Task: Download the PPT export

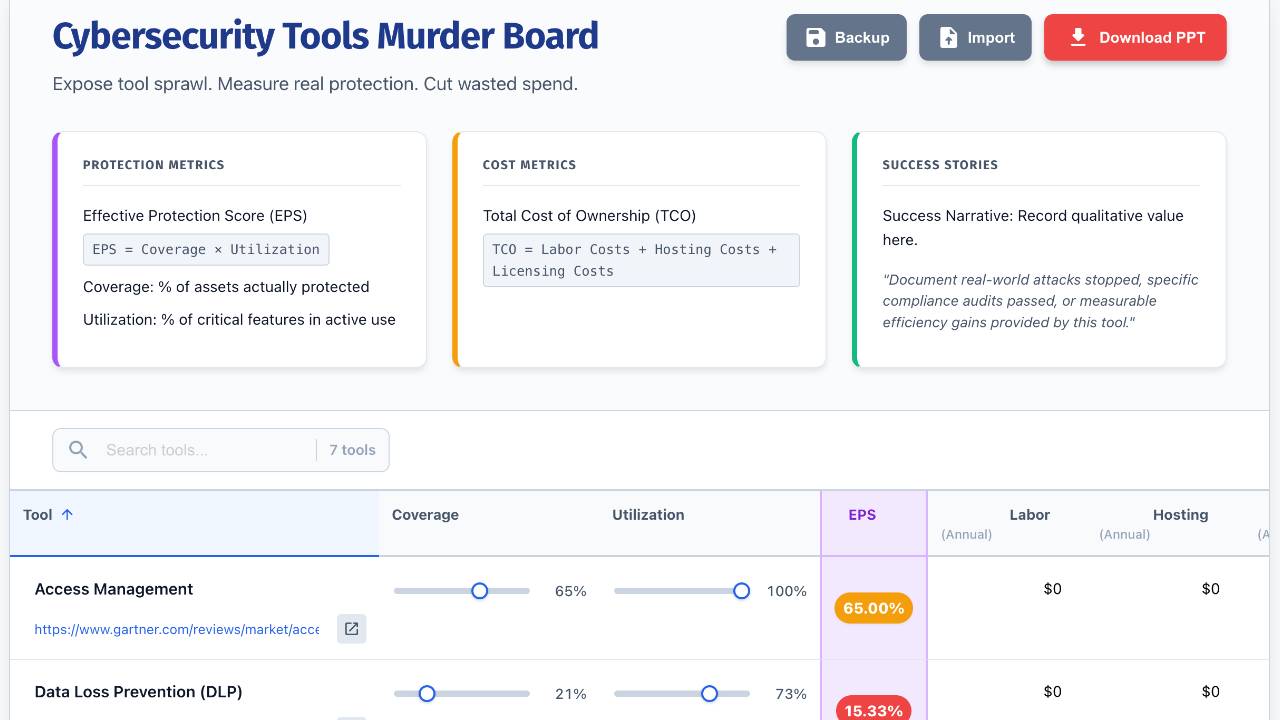Action: click(x=1135, y=38)
